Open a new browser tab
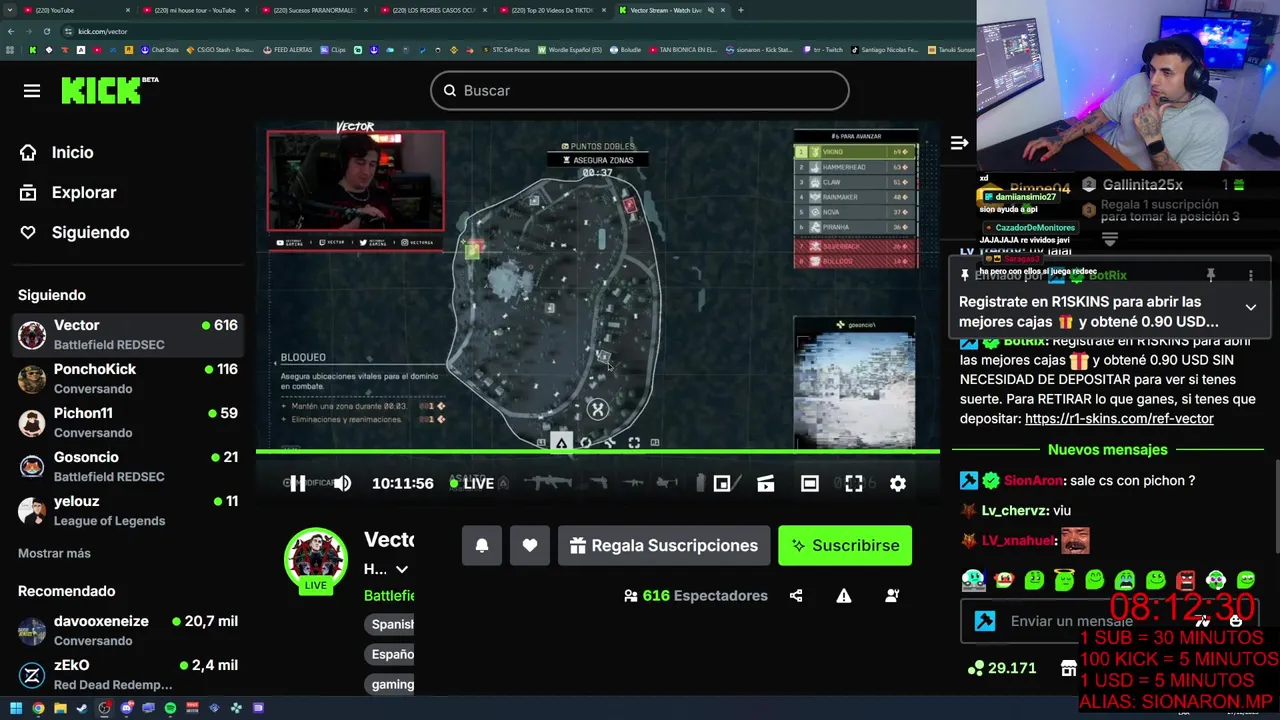 coord(741,10)
